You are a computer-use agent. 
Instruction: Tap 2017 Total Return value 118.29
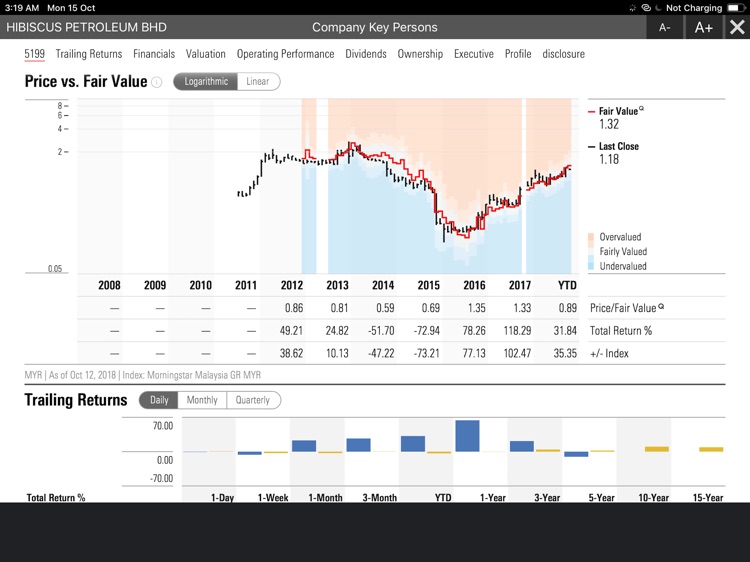pyautogui.click(x=517, y=331)
